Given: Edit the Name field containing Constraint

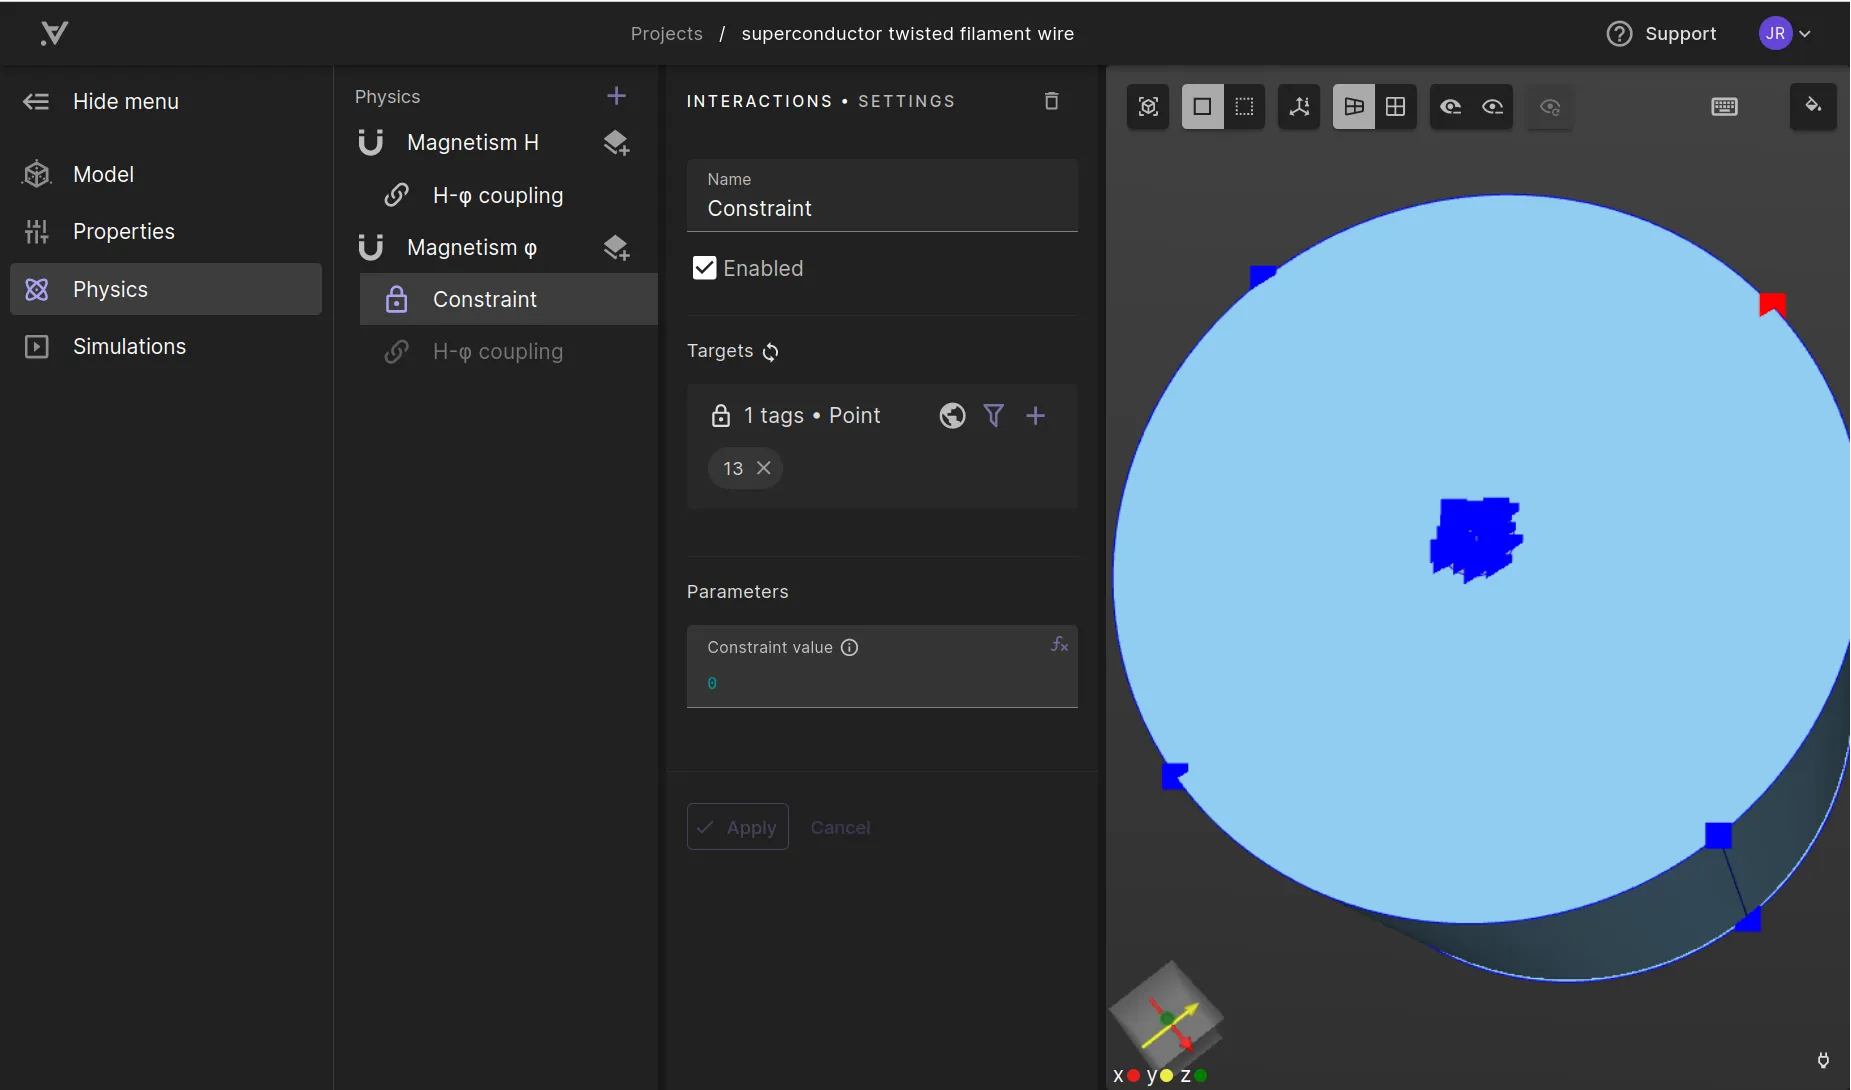Looking at the screenshot, I should click(x=882, y=196).
